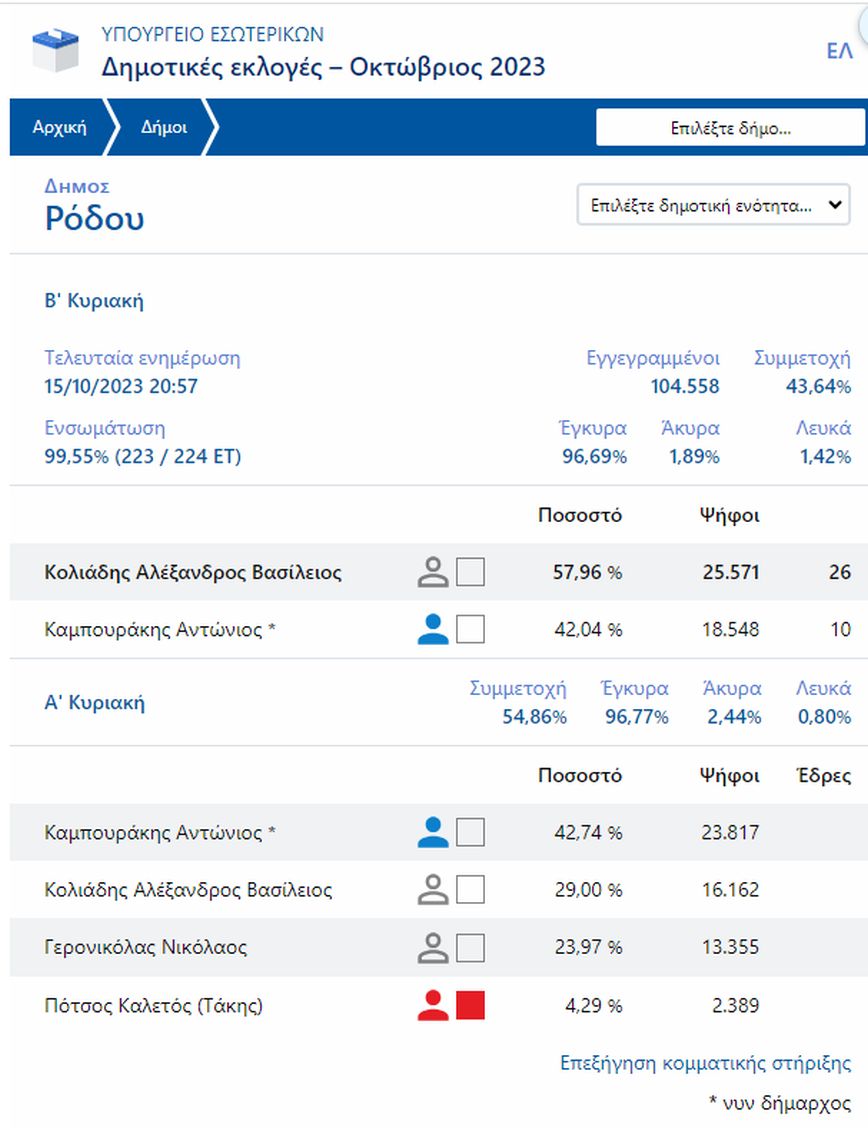The height and width of the screenshot is (1128, 868).
Task: Click gray person icon for Κολιάδης in Α' Κυριακή
Action: (x=432, y=889)
